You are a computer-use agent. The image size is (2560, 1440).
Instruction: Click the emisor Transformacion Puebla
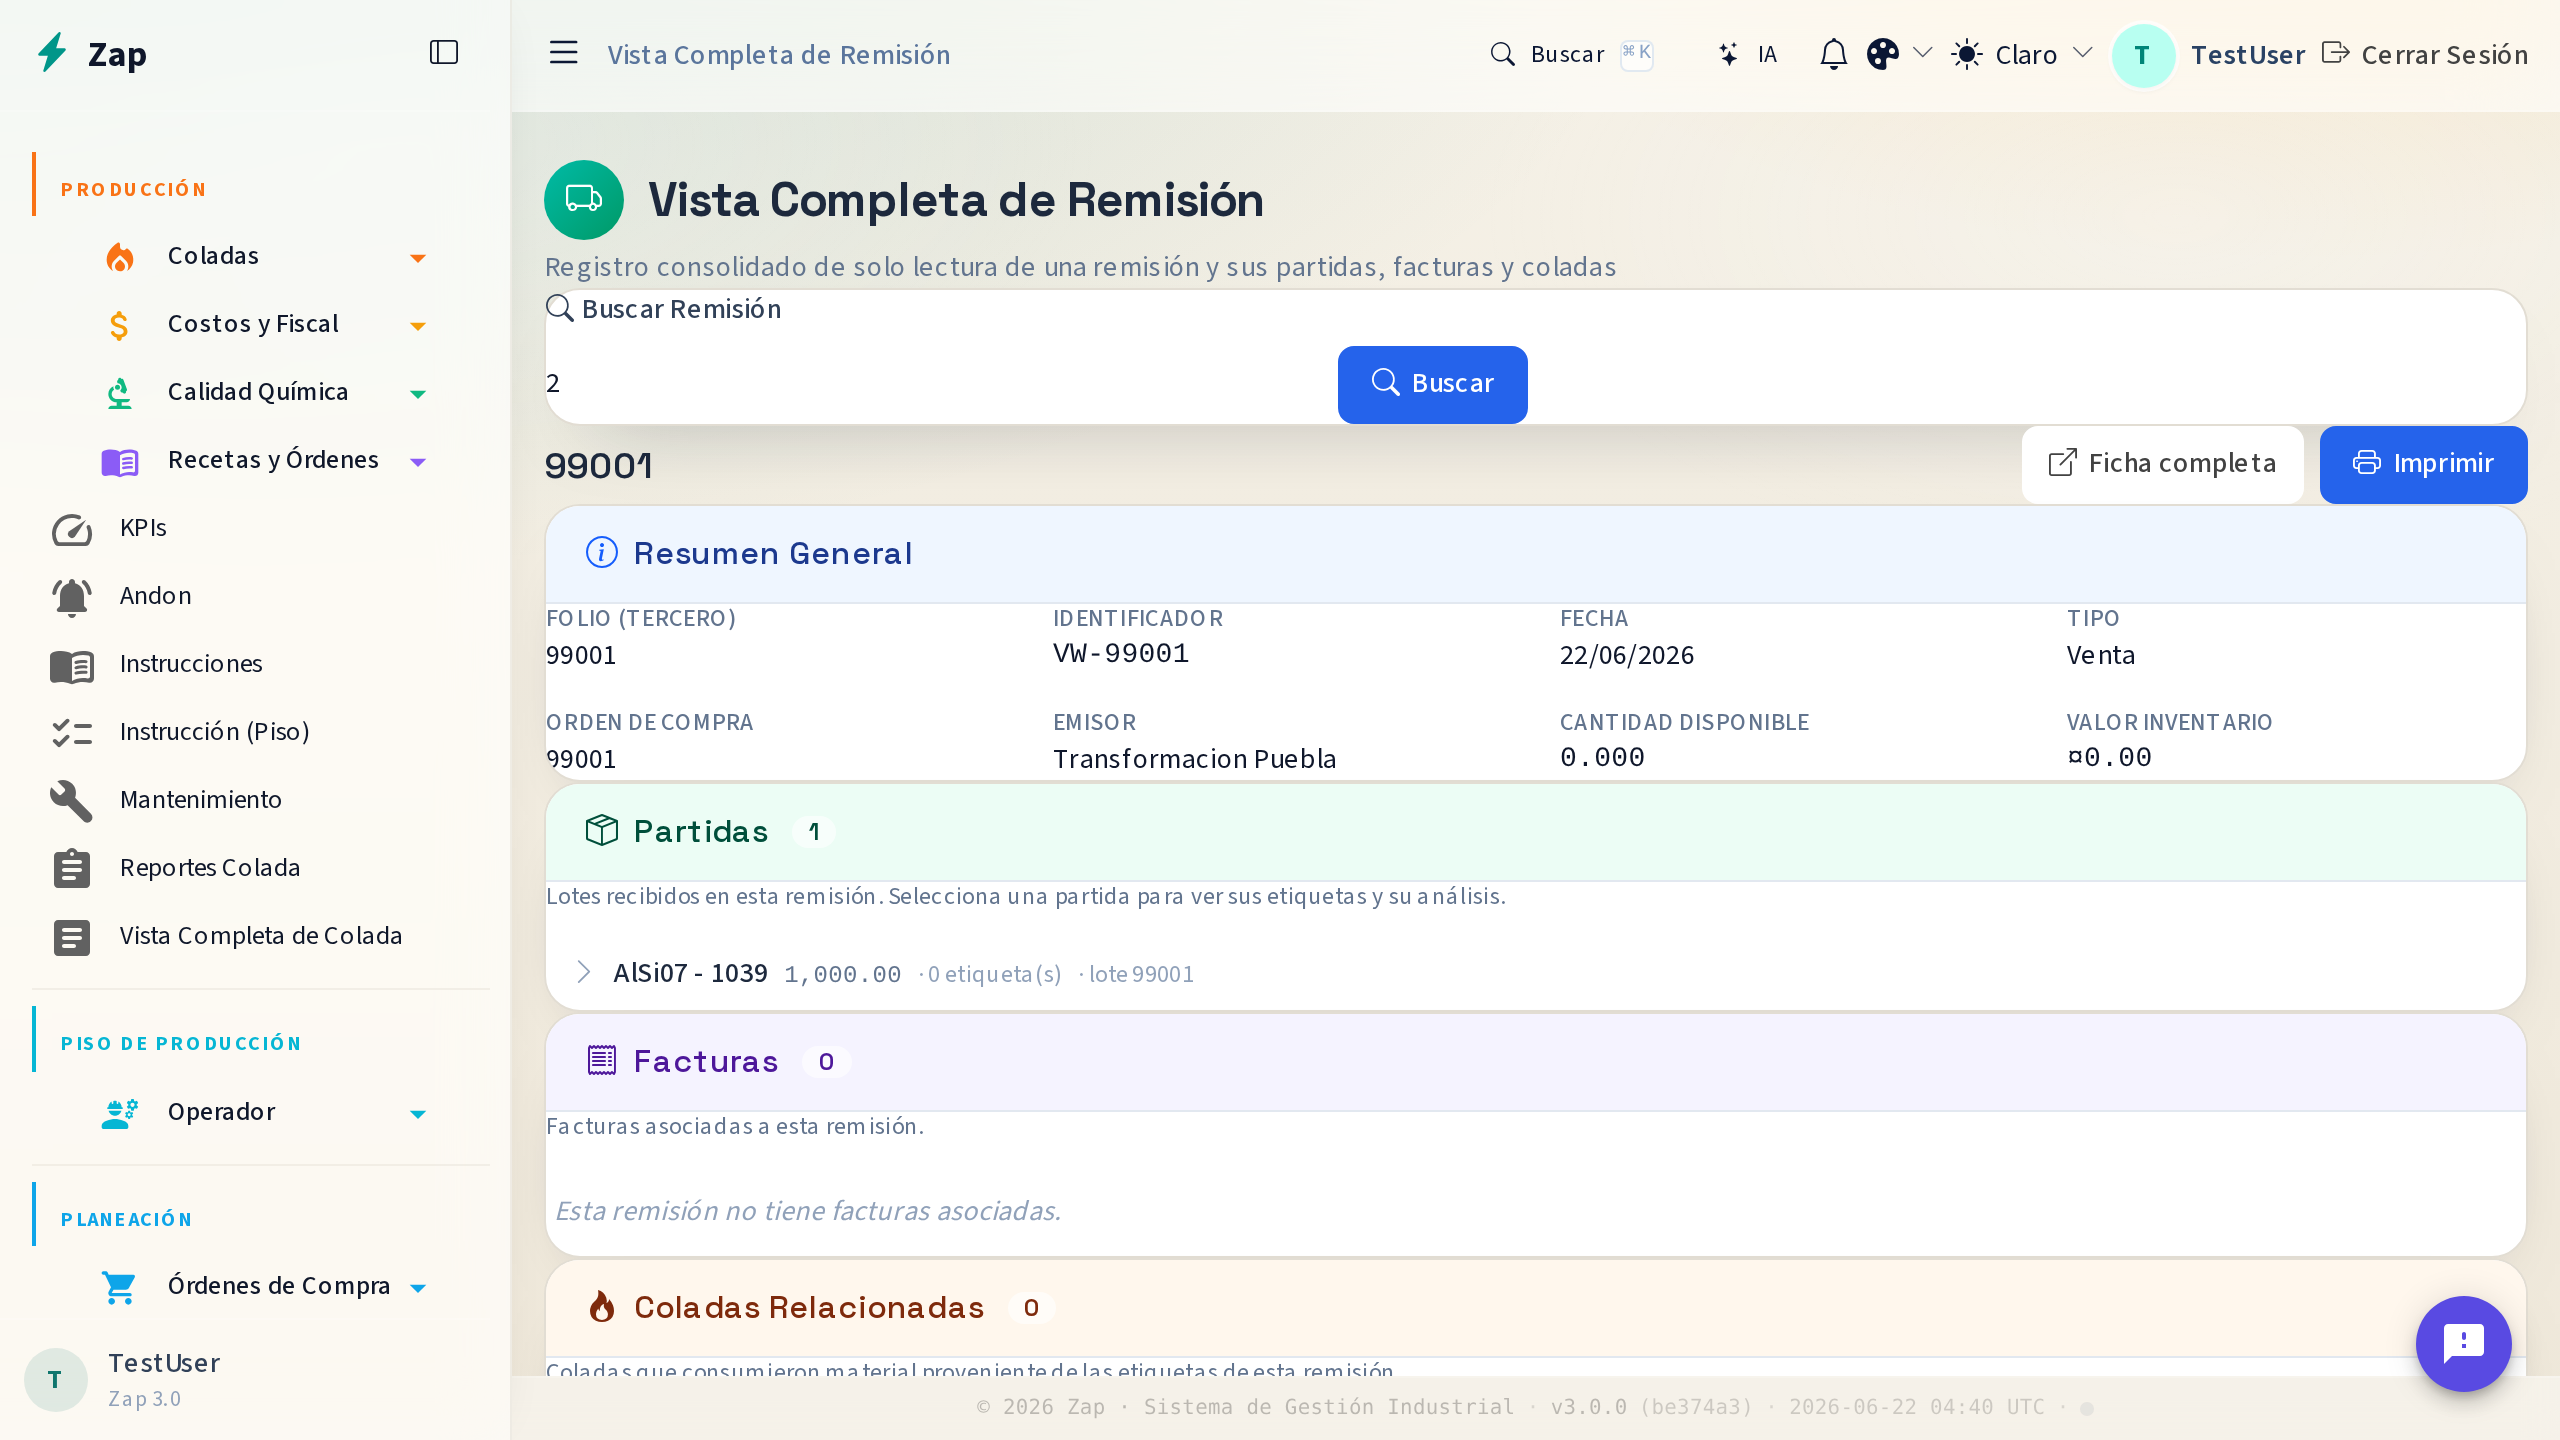[1194, 759]
